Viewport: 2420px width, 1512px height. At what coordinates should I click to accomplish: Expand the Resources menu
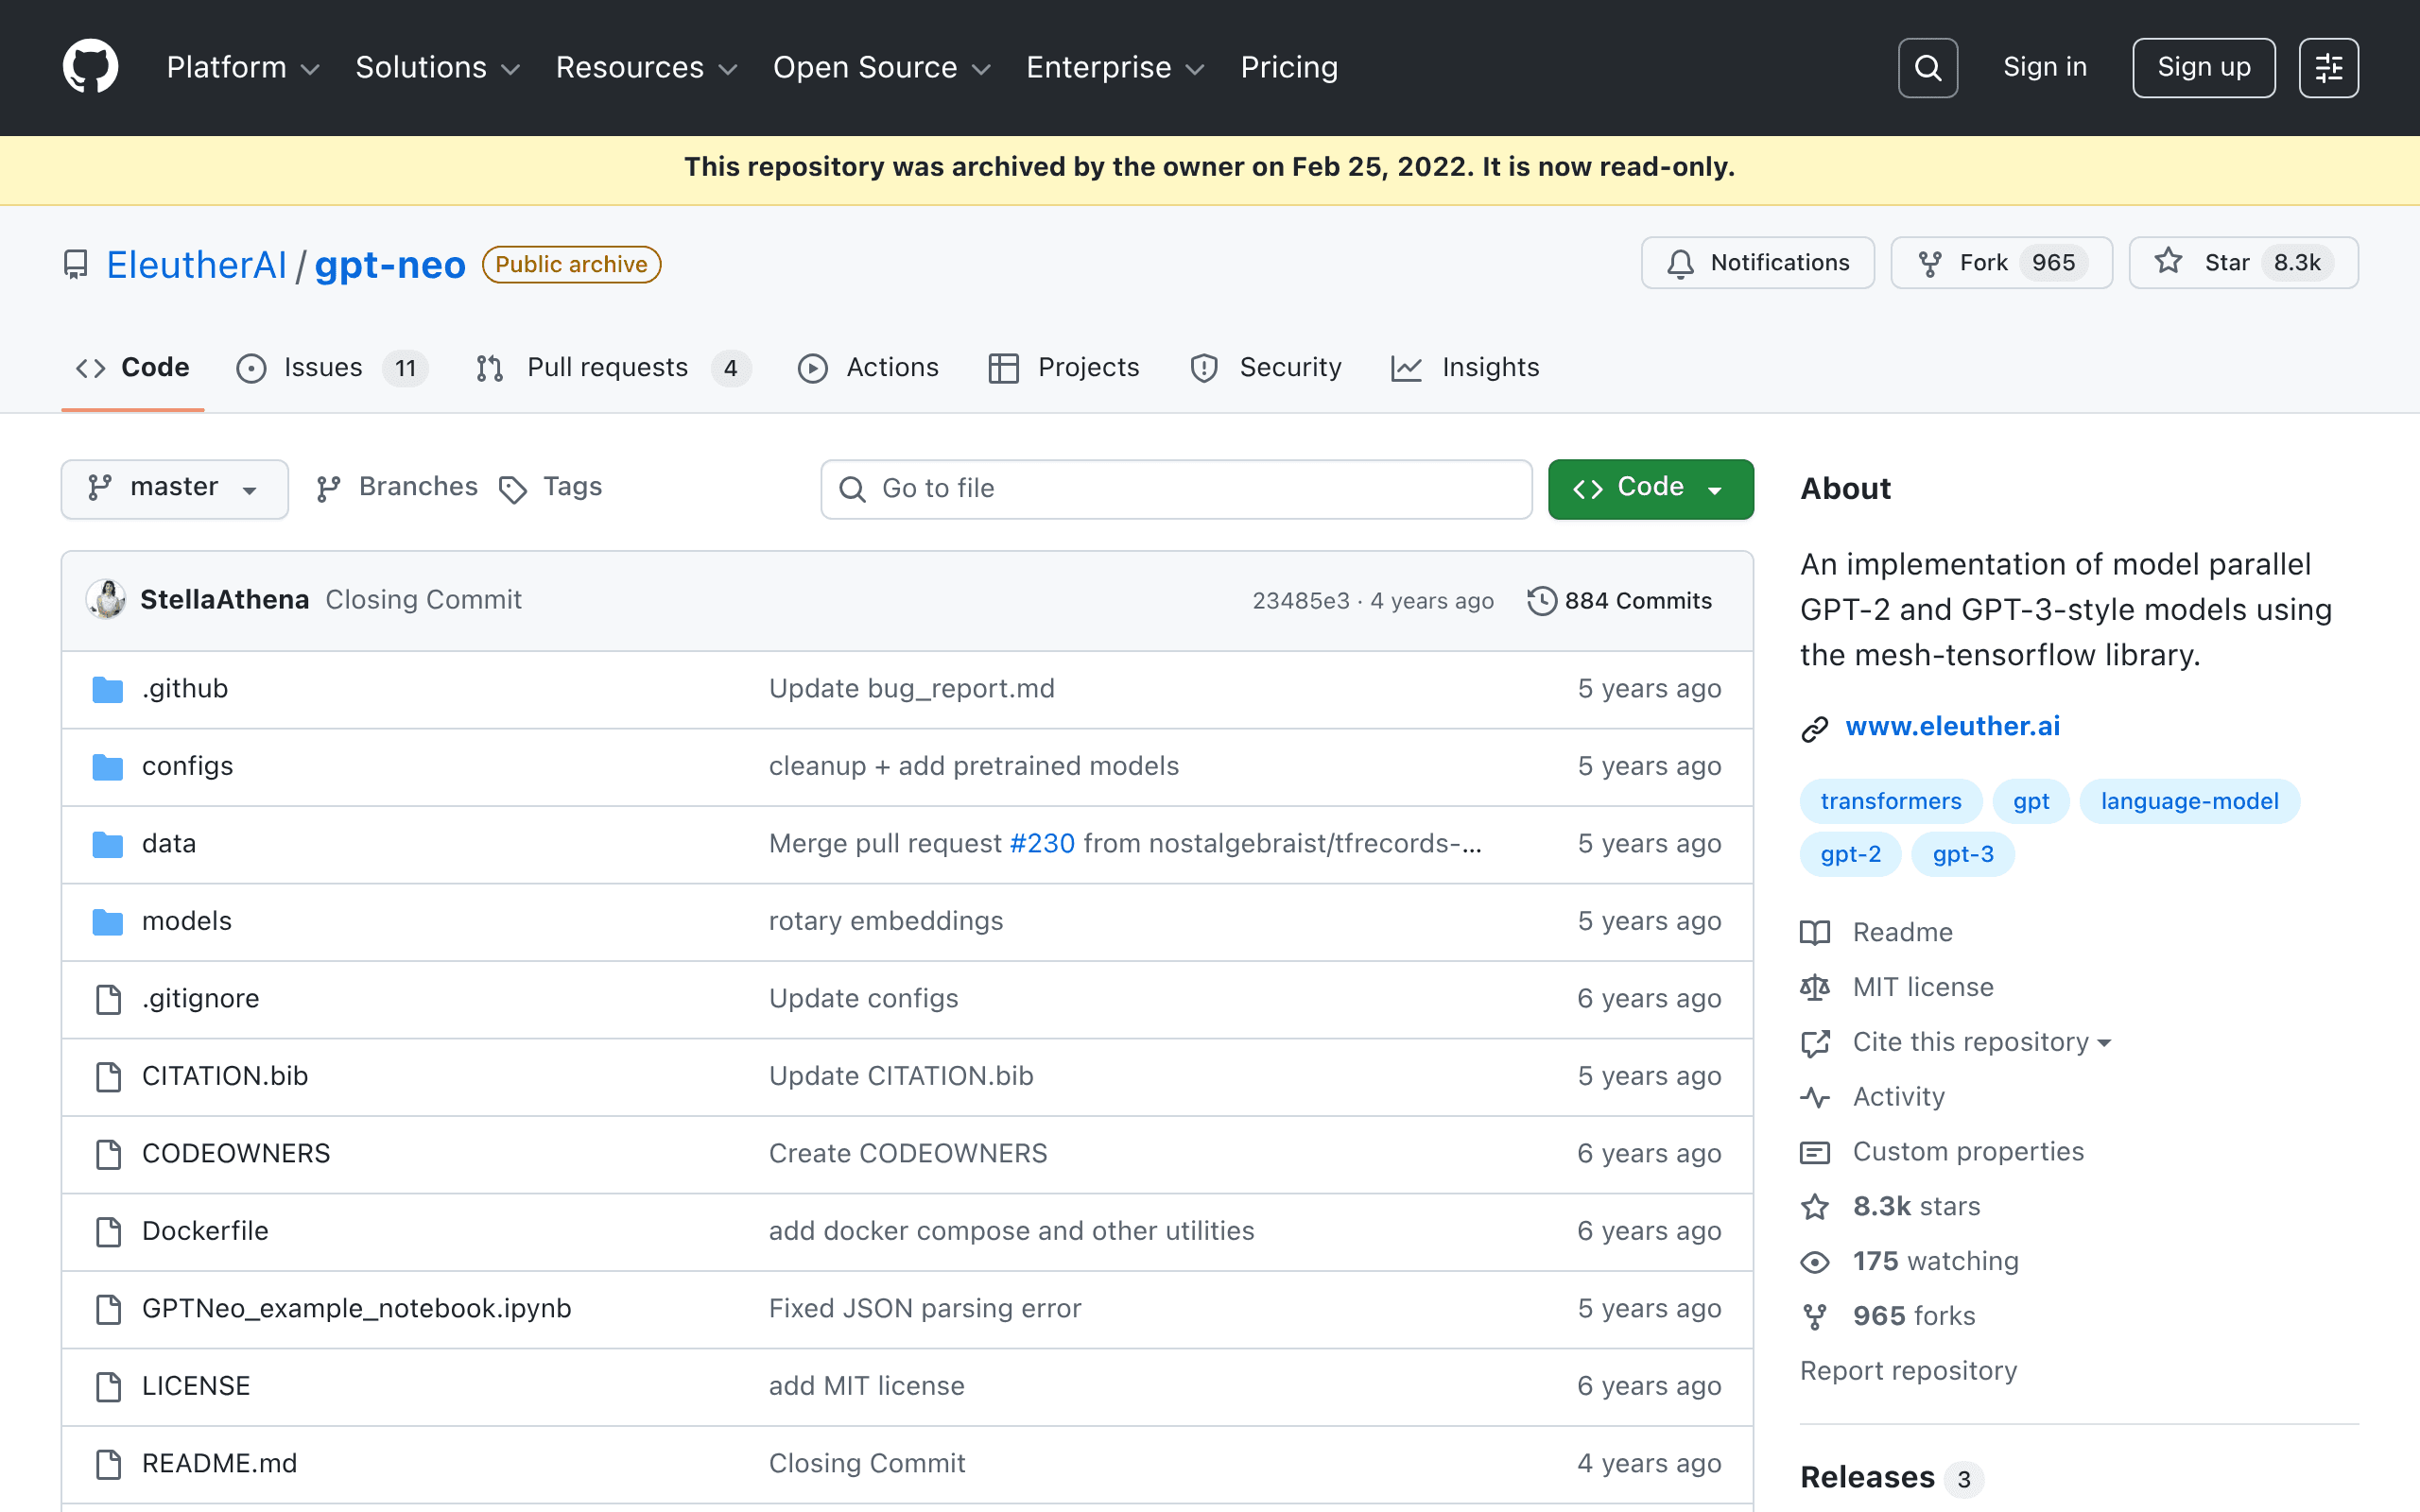(x=646, y=67)
